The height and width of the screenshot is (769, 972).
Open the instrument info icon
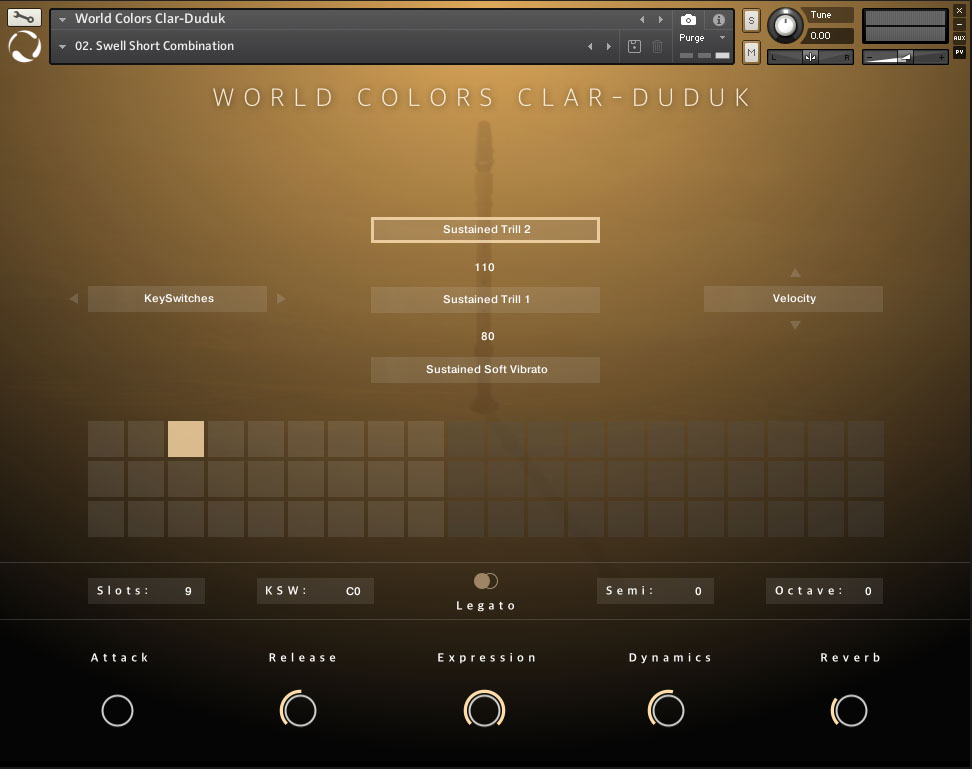click(718, 20)
